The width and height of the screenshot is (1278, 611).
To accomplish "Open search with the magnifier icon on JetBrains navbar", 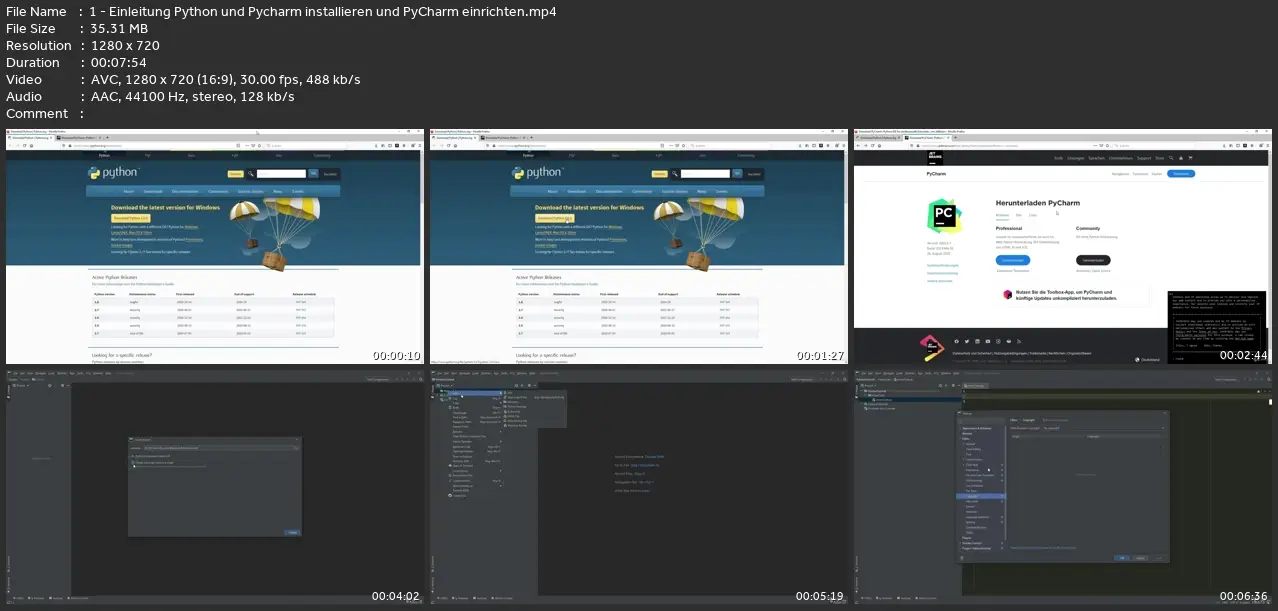I will 1171,158.
